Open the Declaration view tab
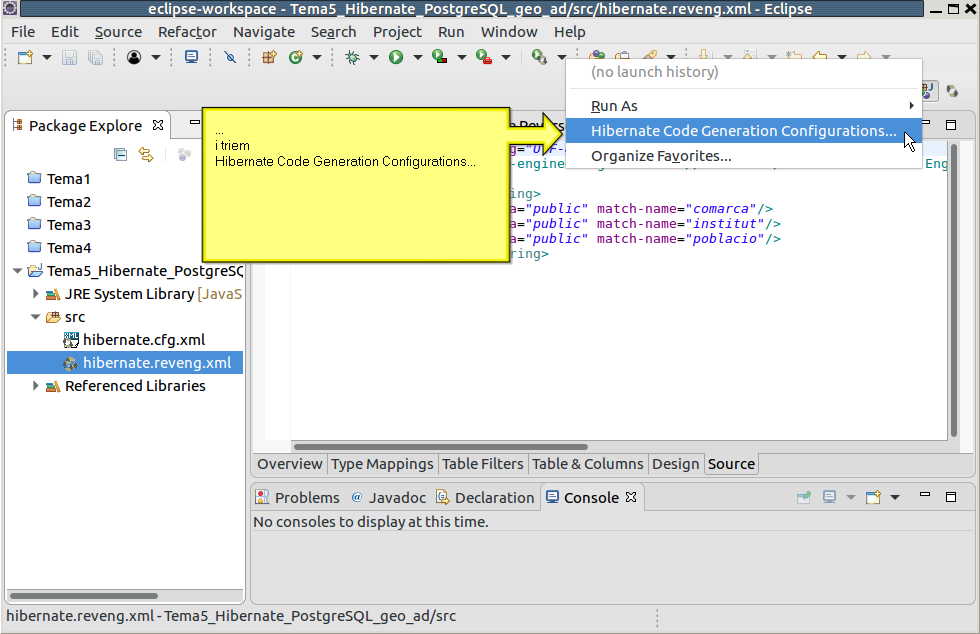Image resolution: width=980 pixels, height=634 pixels. tap(486, 498)
